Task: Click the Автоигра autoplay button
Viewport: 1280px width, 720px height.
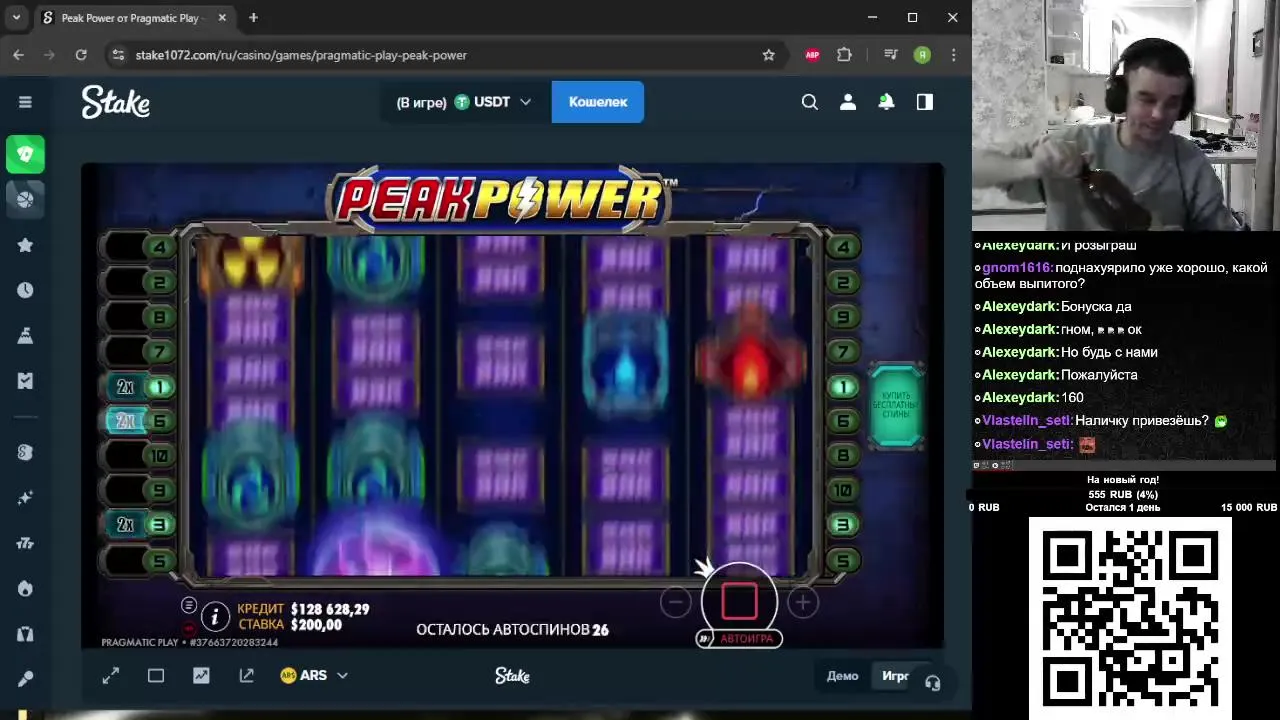Action: point(740,638)
